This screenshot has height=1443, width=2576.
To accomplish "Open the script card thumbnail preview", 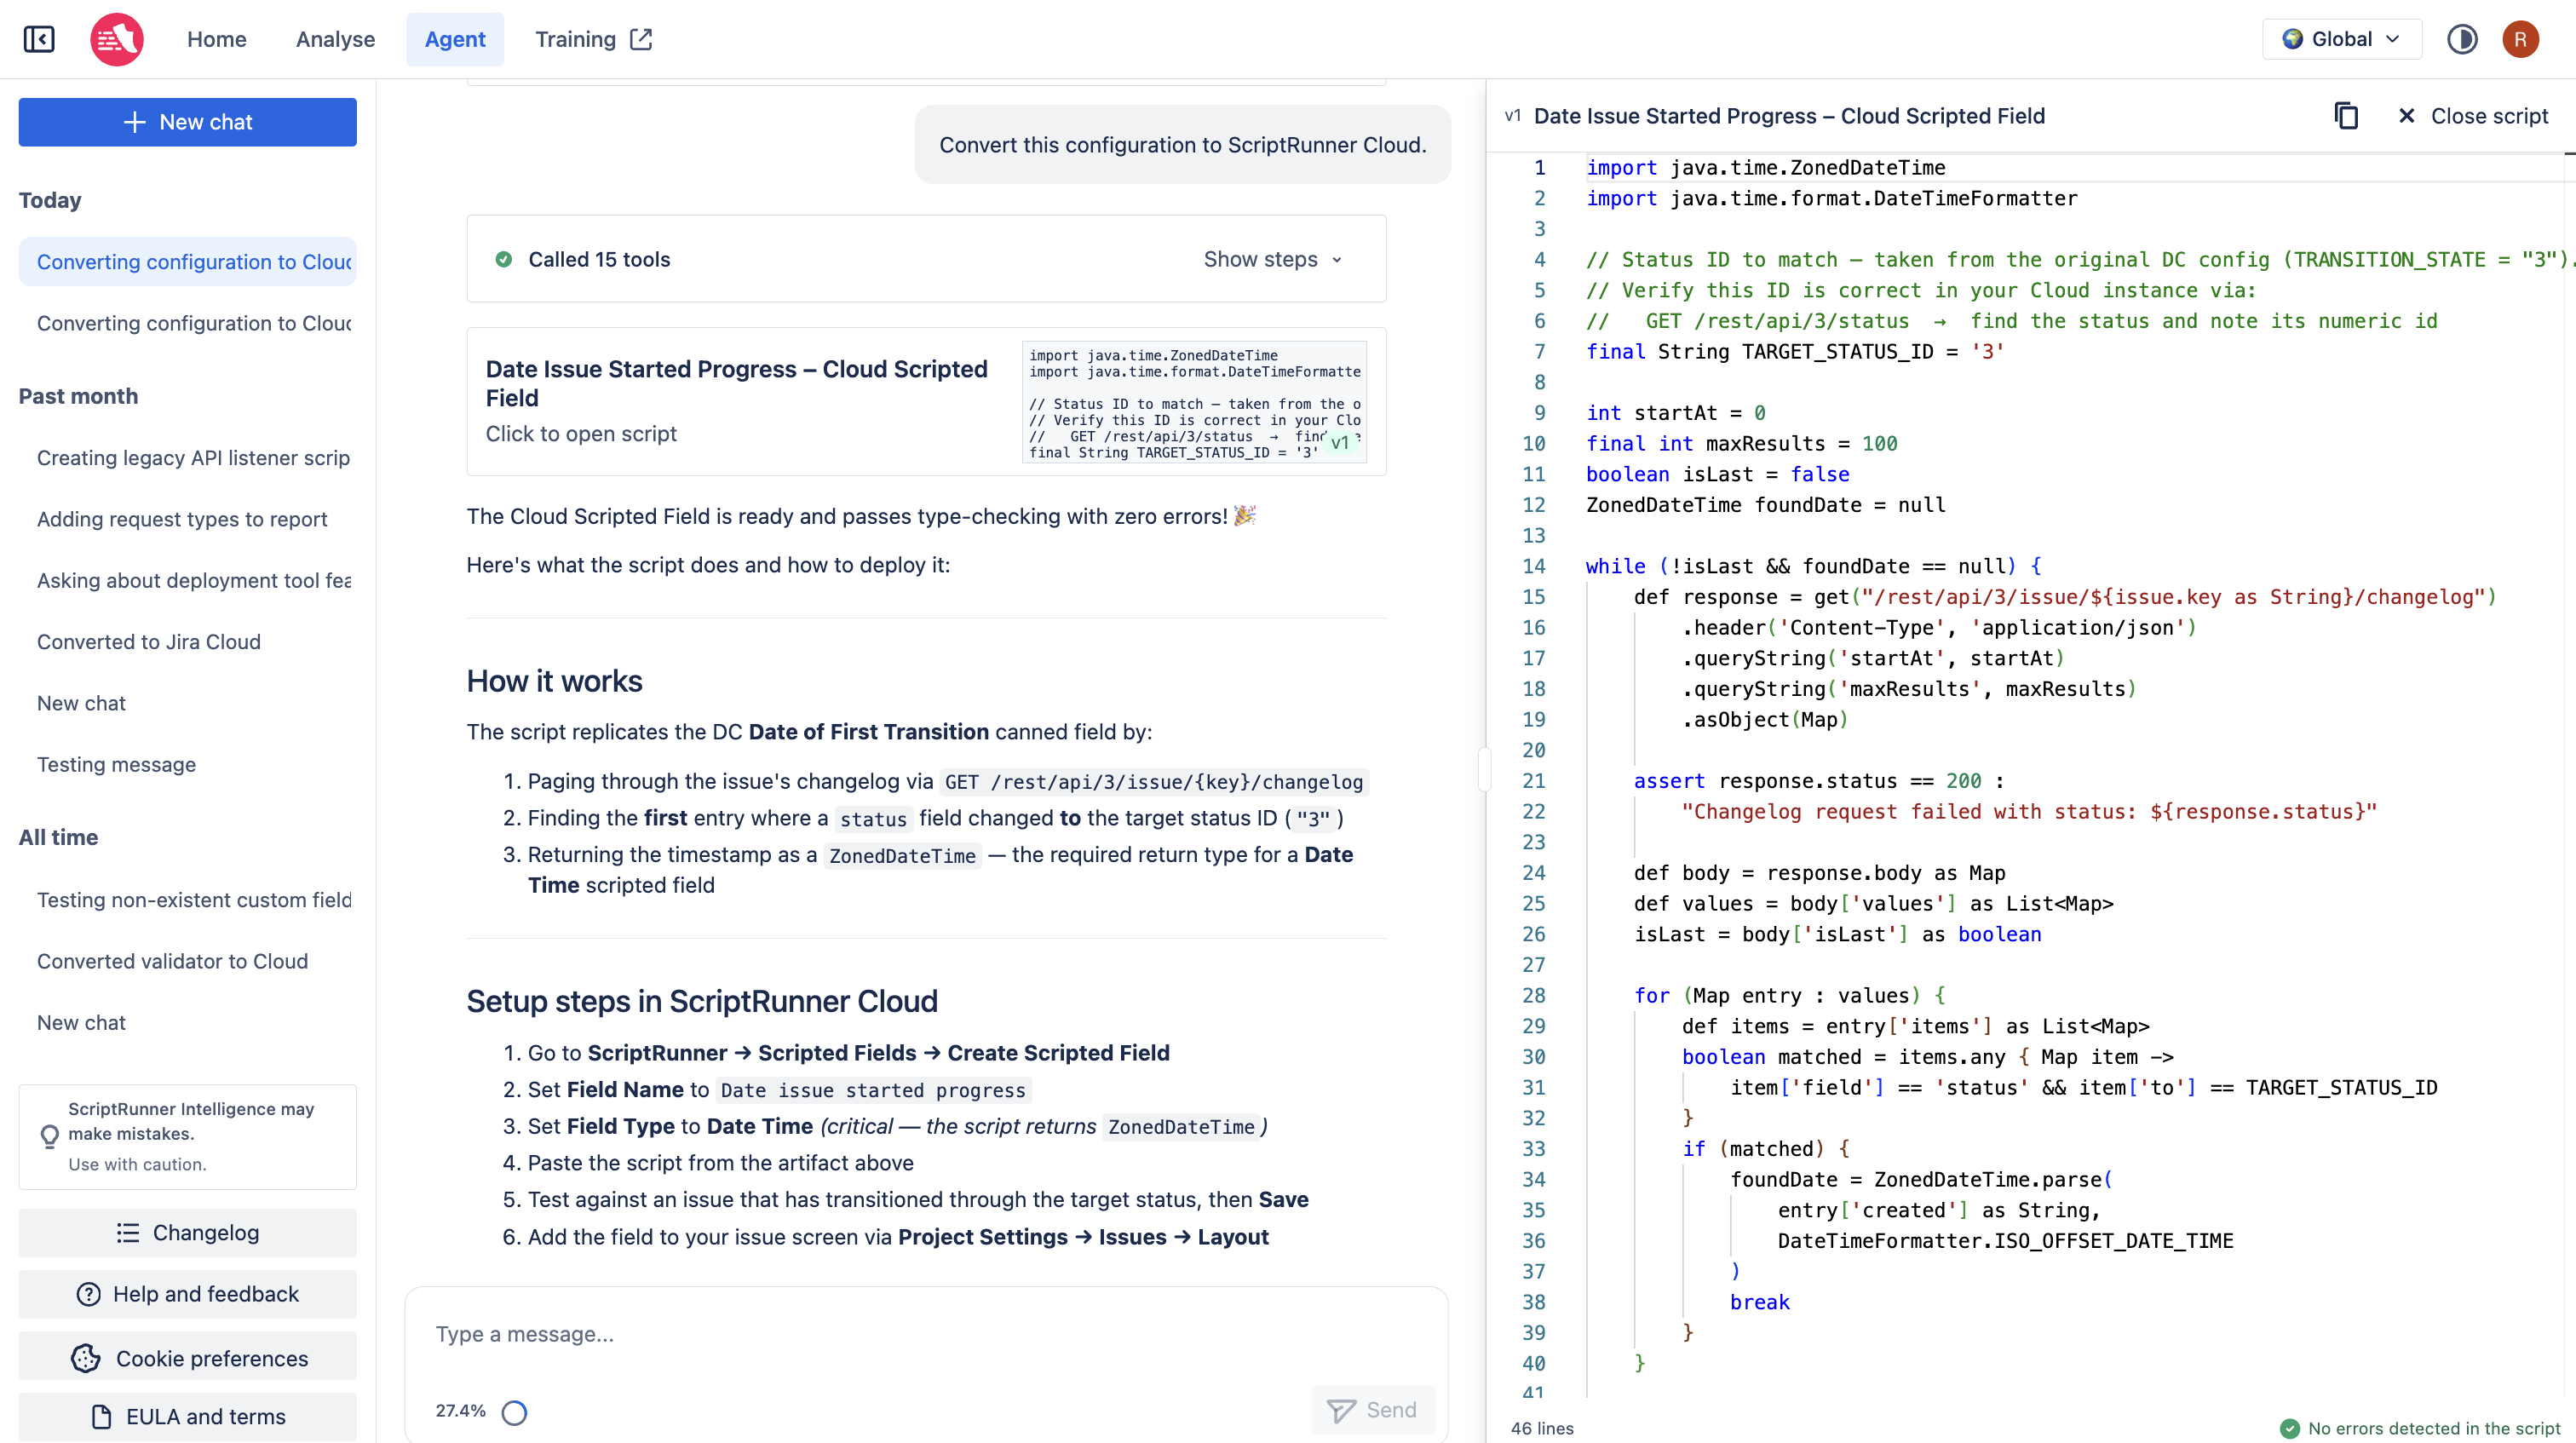I will (1194, 402).
